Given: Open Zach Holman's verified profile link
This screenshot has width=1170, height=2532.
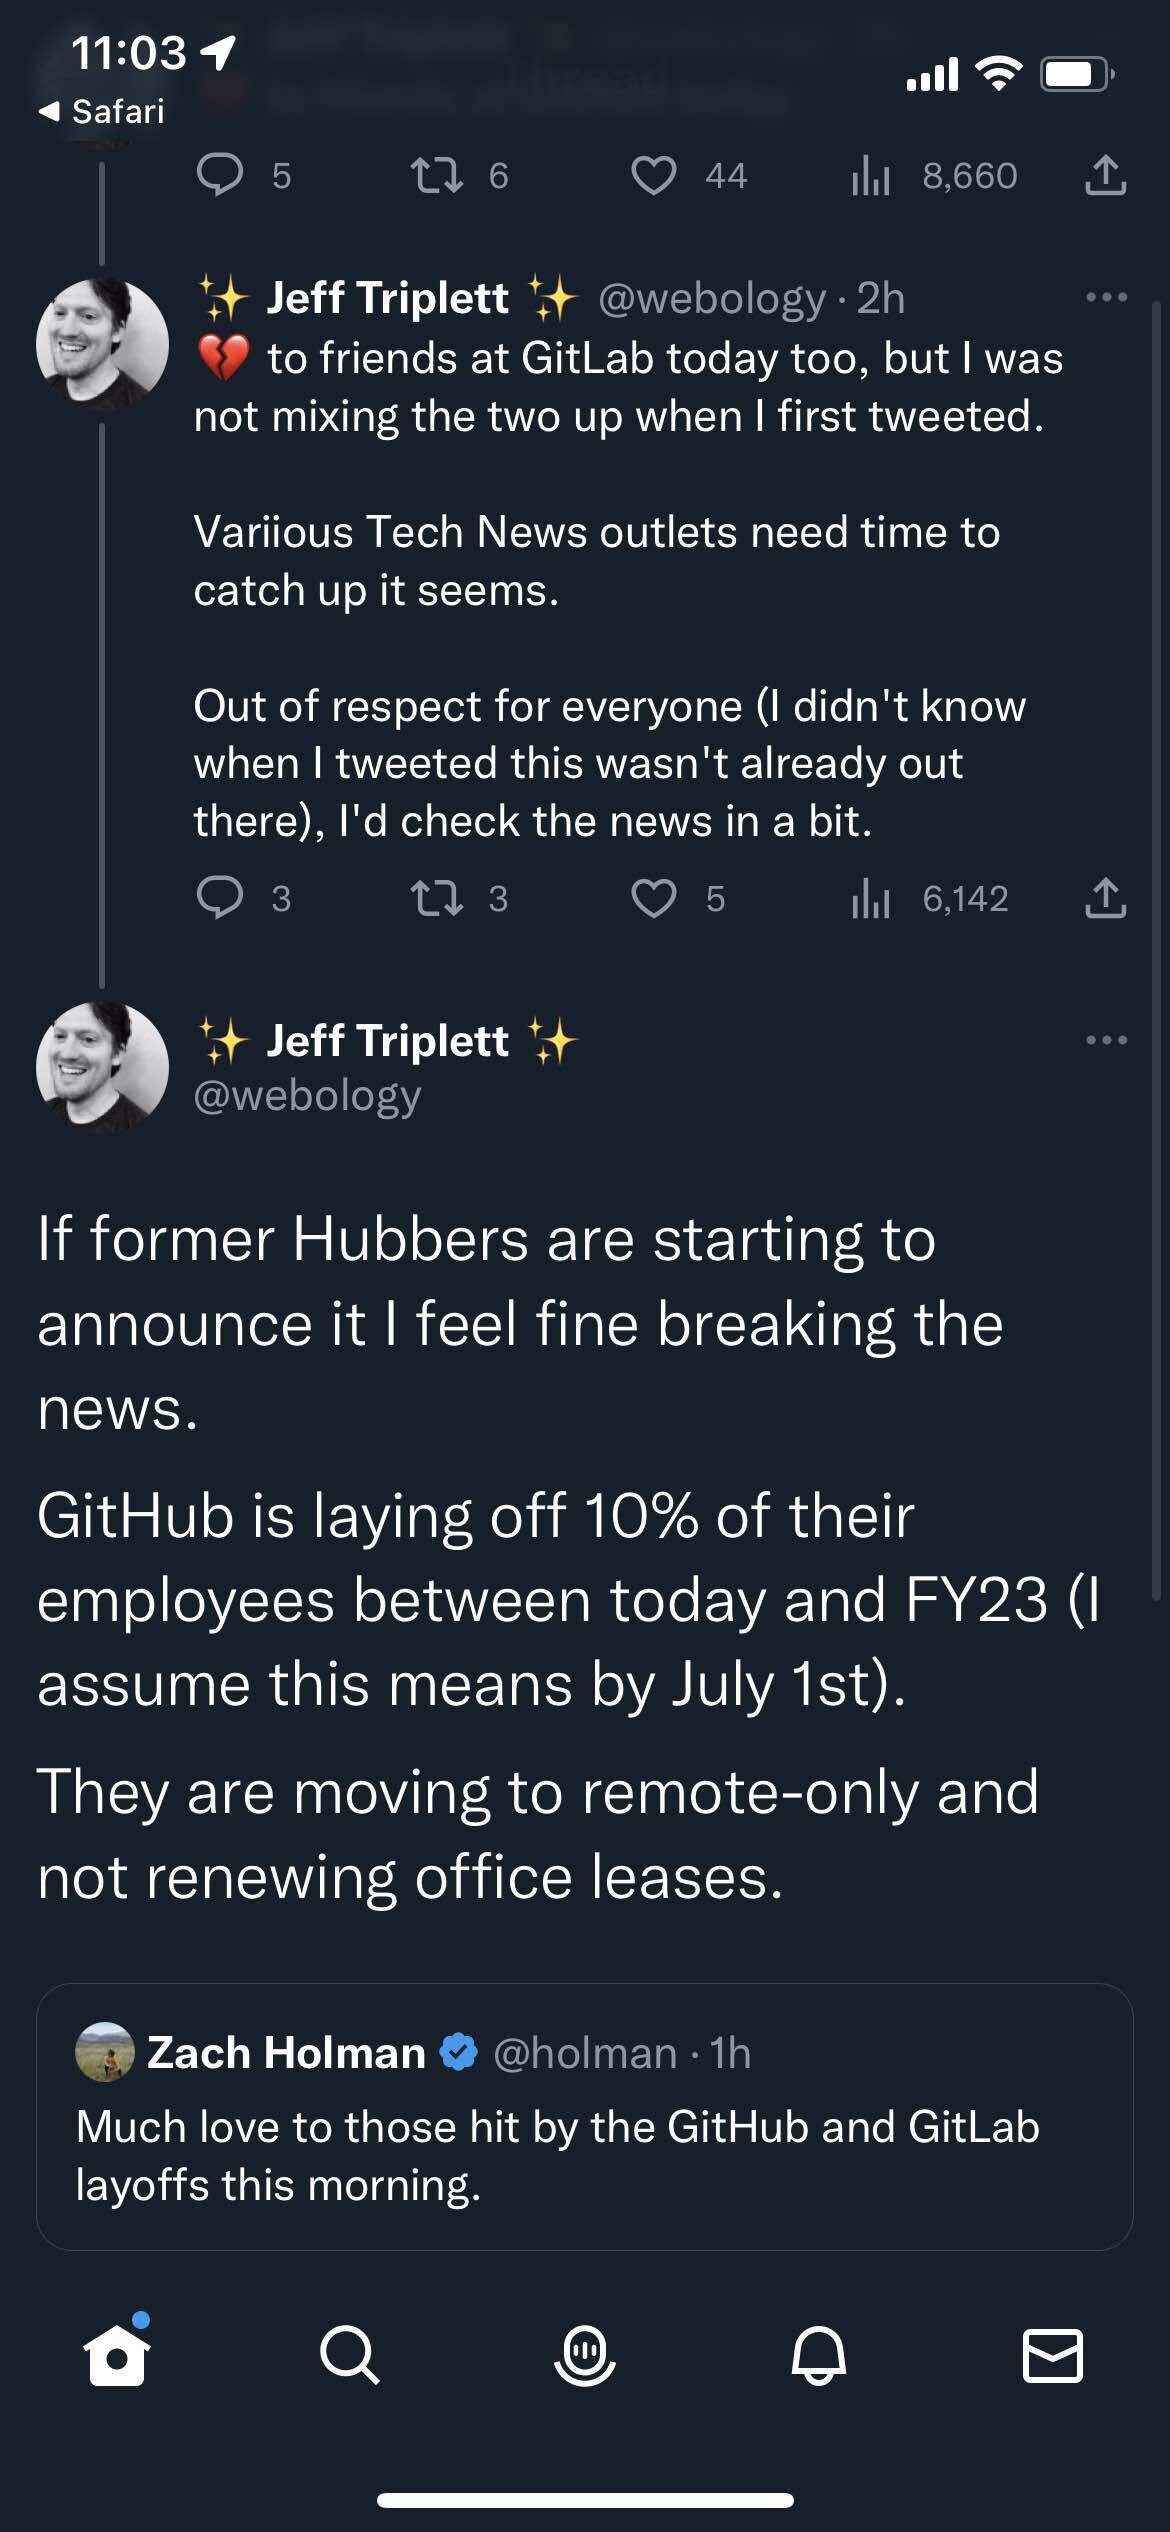Looking at the screenshot, I should 285,2053.
